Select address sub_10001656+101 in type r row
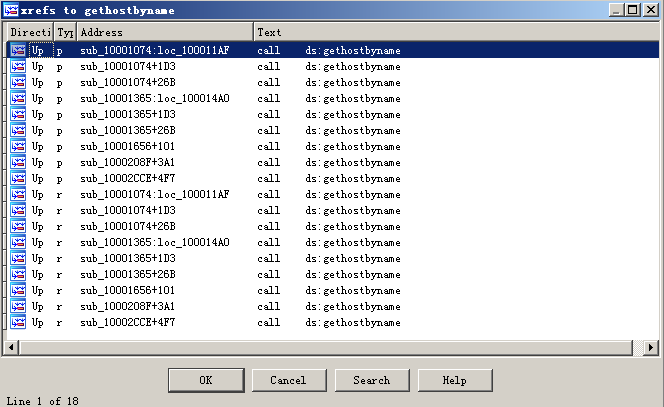This screenshot has height=407, width=664. 127,291
